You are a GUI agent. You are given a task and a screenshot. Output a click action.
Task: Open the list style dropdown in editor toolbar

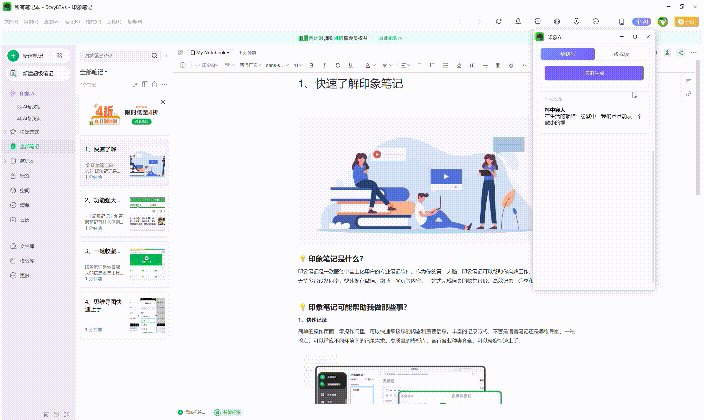pos(405,65)
